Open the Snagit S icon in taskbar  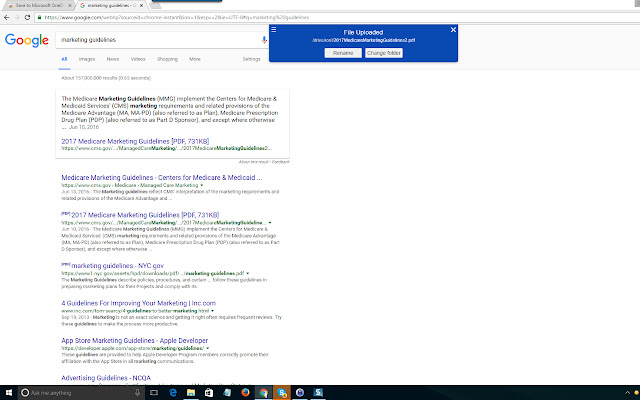pos(318,393)
